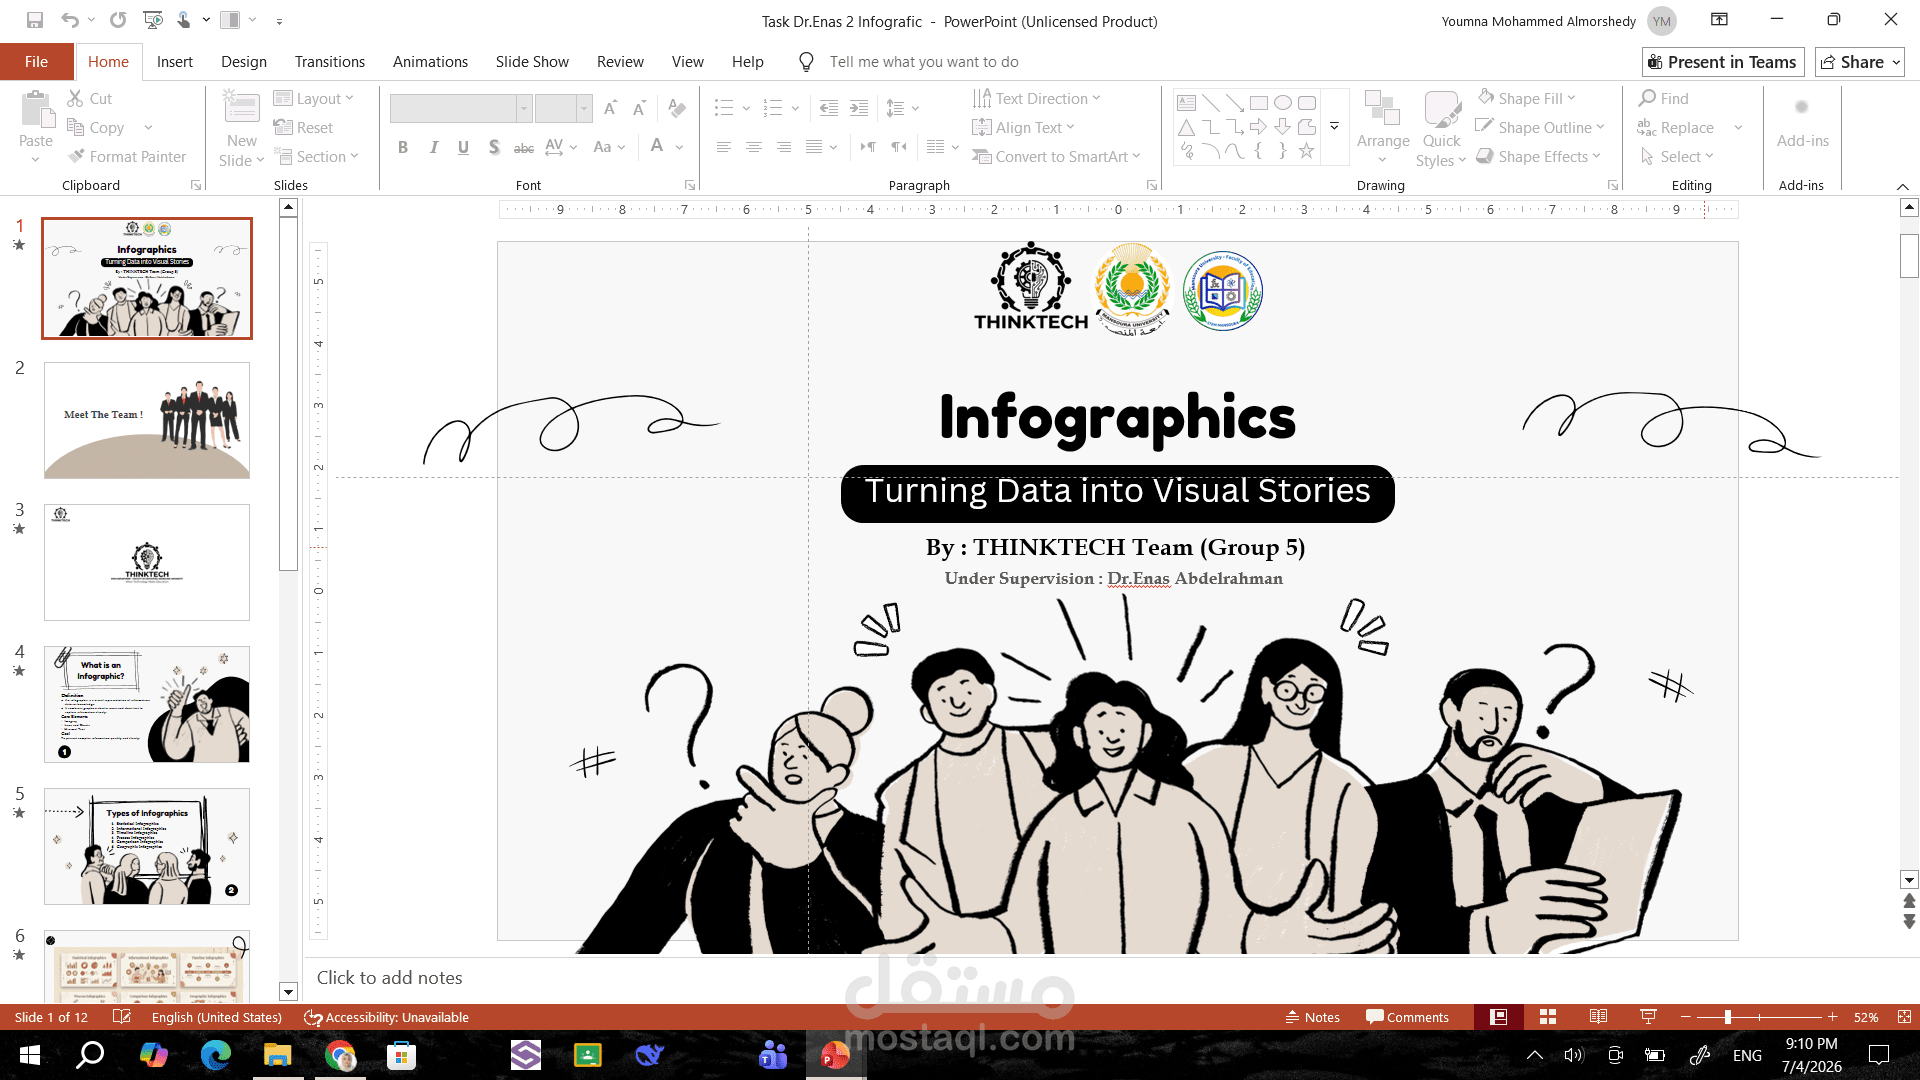The width and height of the screenshot is (1920, 1080).
Task: Toggle the Notes pane in the status bar
Action: pos(1312,1017)
